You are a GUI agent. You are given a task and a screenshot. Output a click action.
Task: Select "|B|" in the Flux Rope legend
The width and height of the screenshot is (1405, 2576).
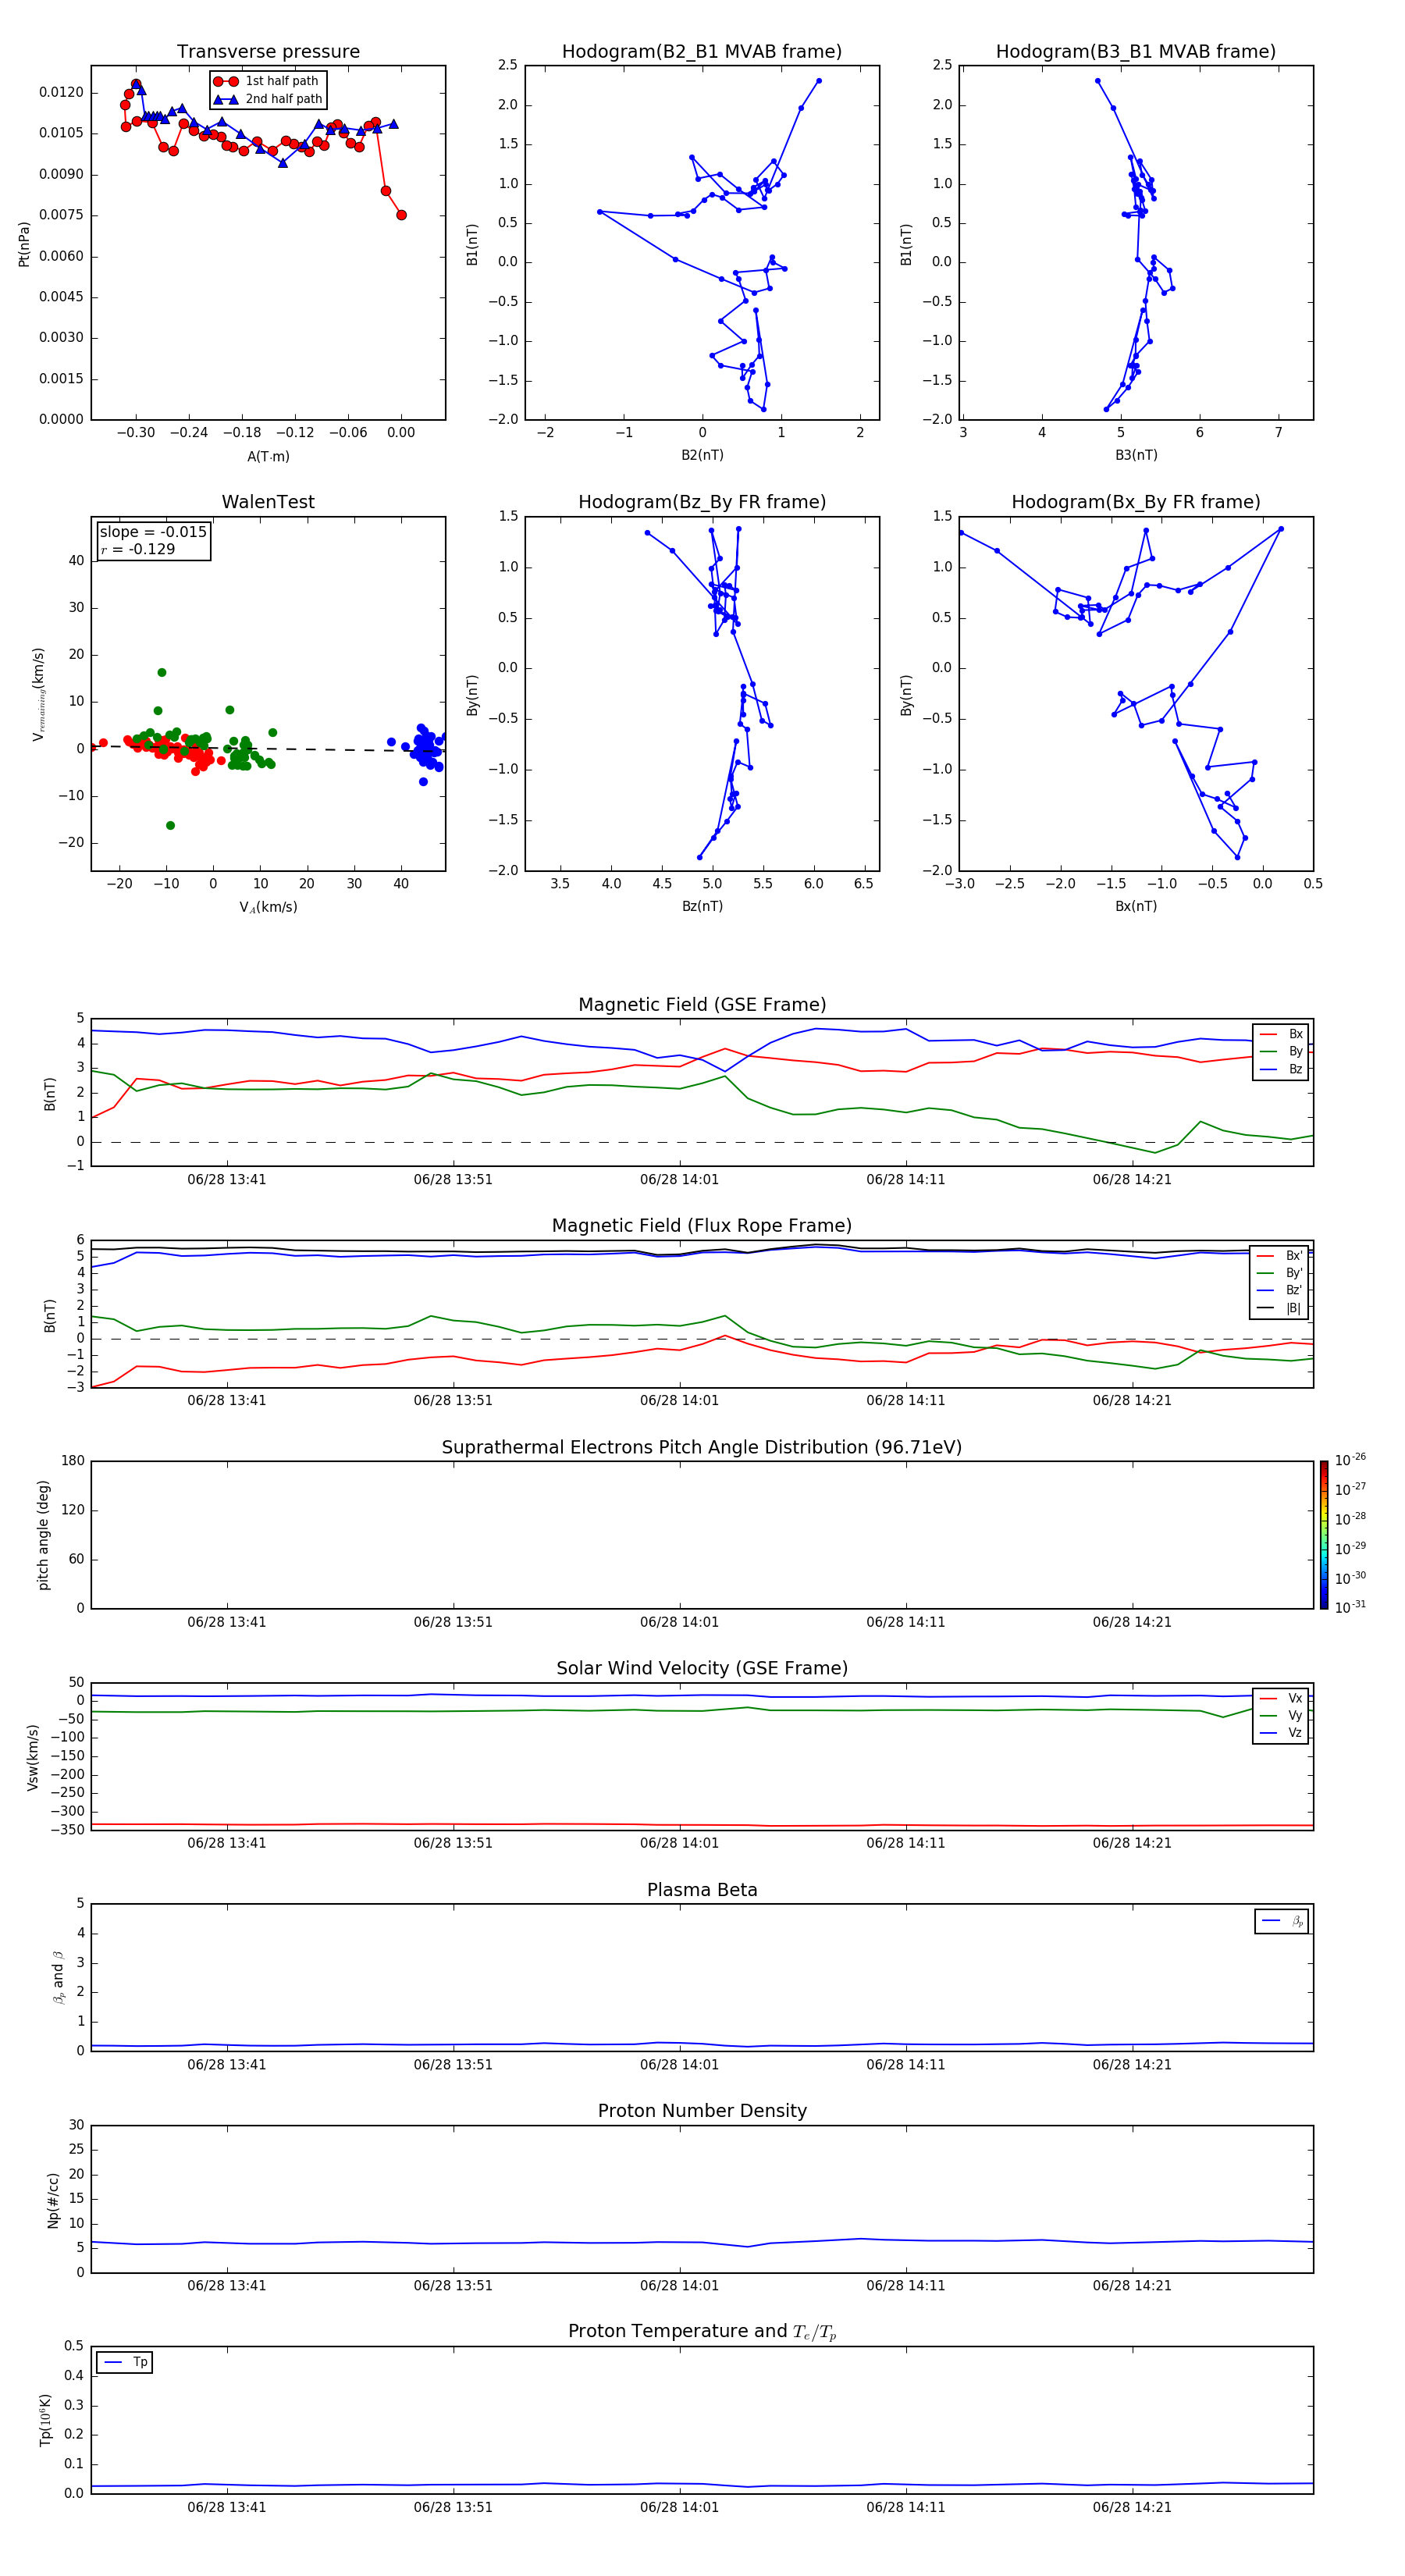tap(1280, 1308)
